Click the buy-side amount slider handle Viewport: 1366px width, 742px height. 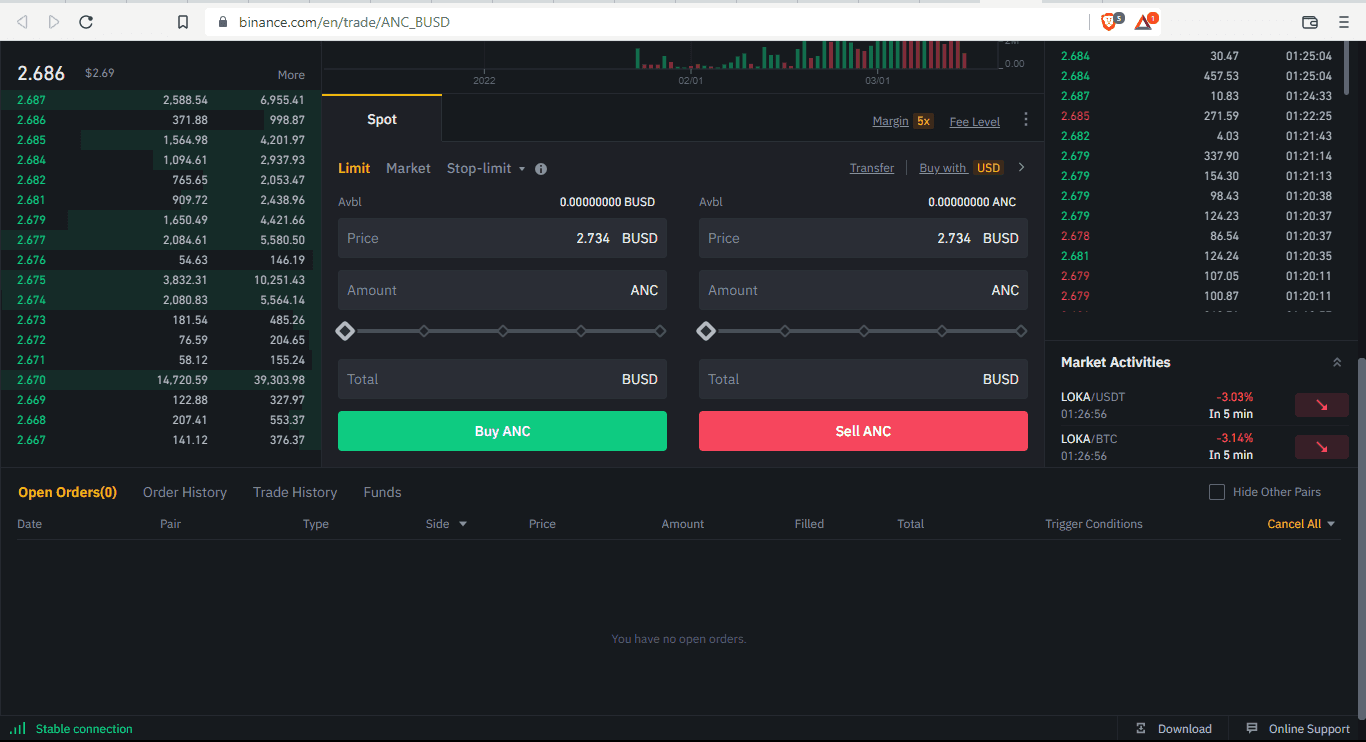(x=345, y=331)
